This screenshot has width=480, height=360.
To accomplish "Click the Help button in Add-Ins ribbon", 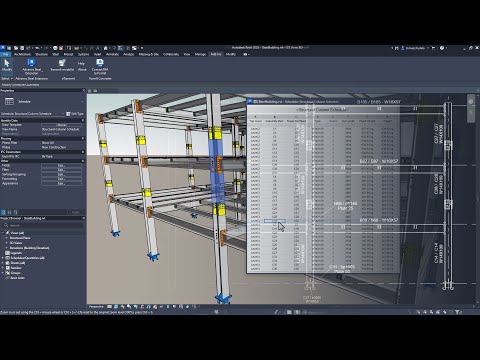I will coord(81,63).
